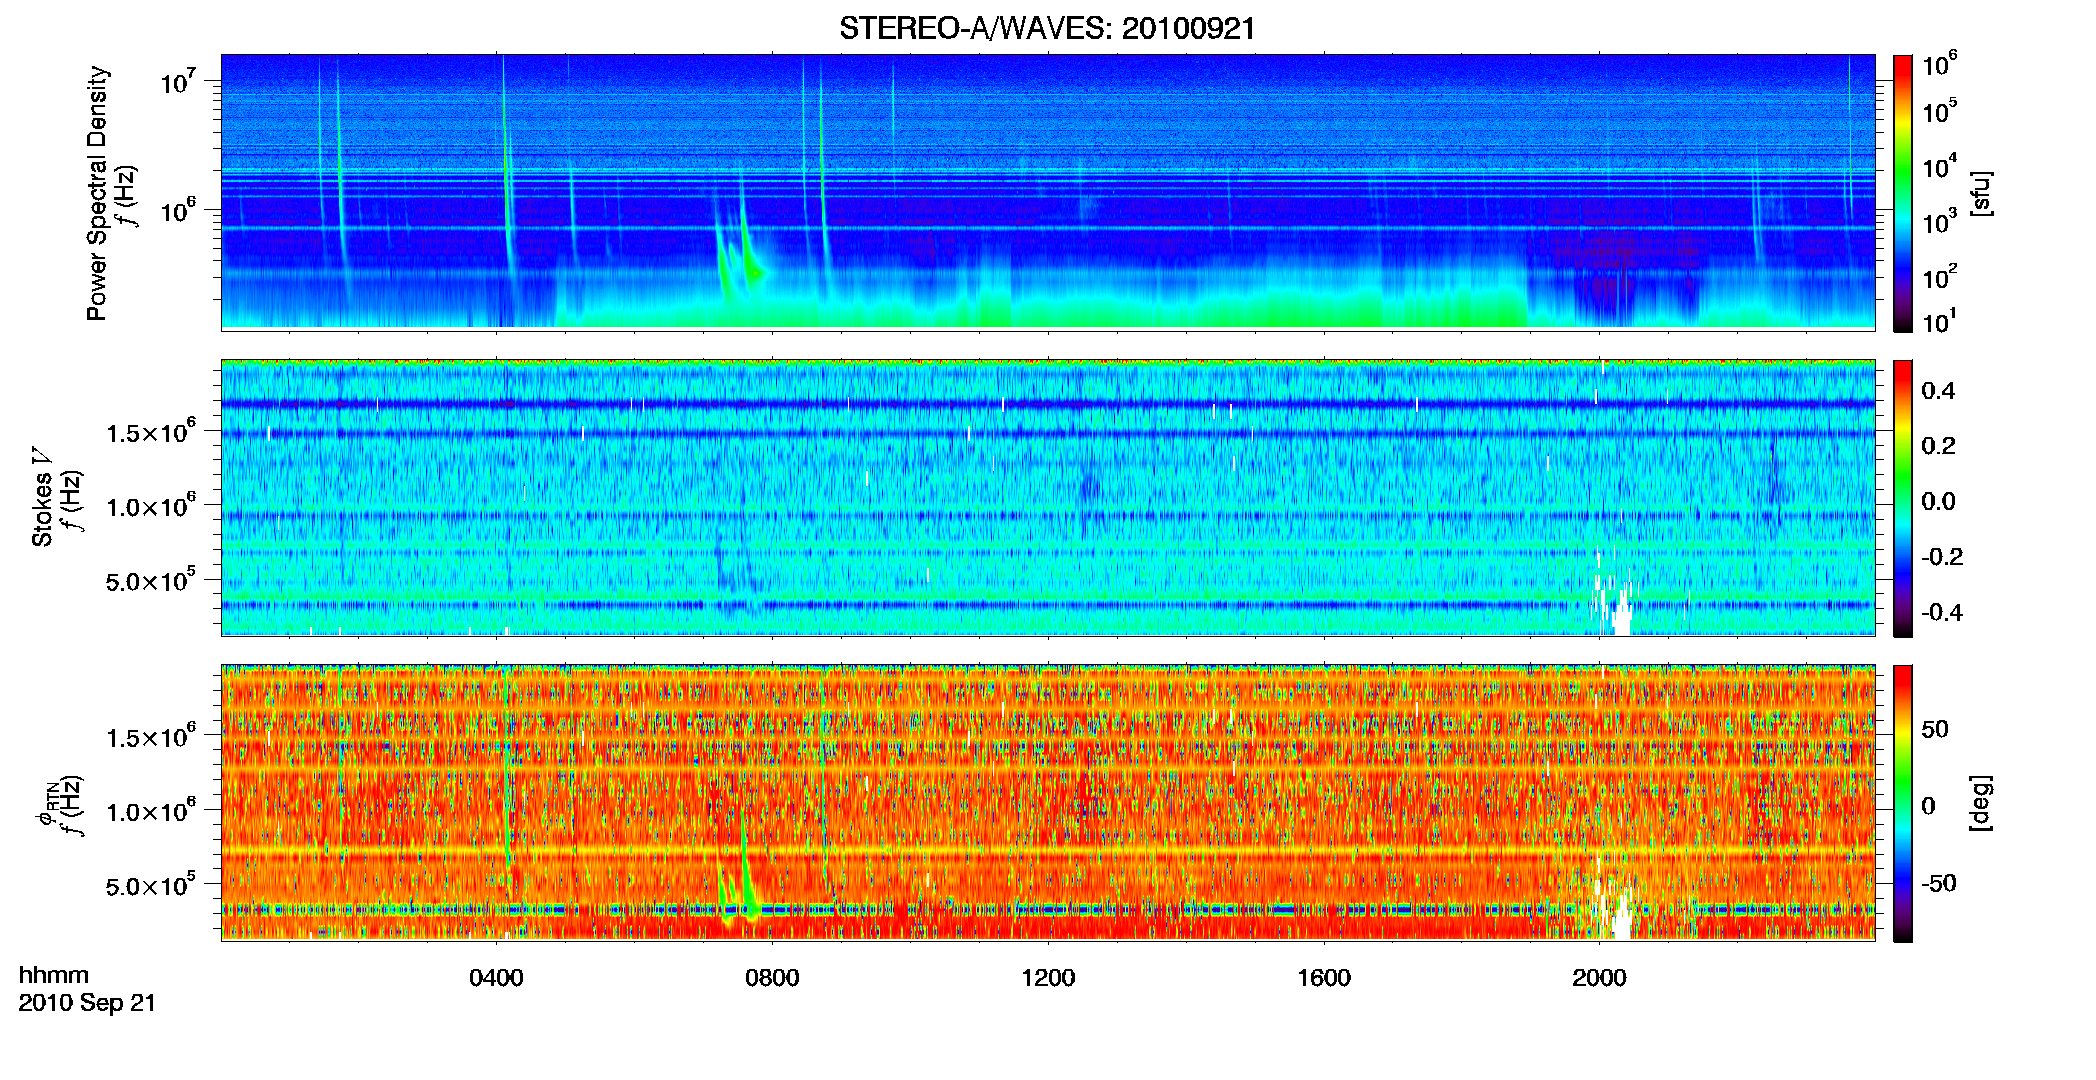
Task: Click the Stokes V axis label
Action: click(42, 497)
